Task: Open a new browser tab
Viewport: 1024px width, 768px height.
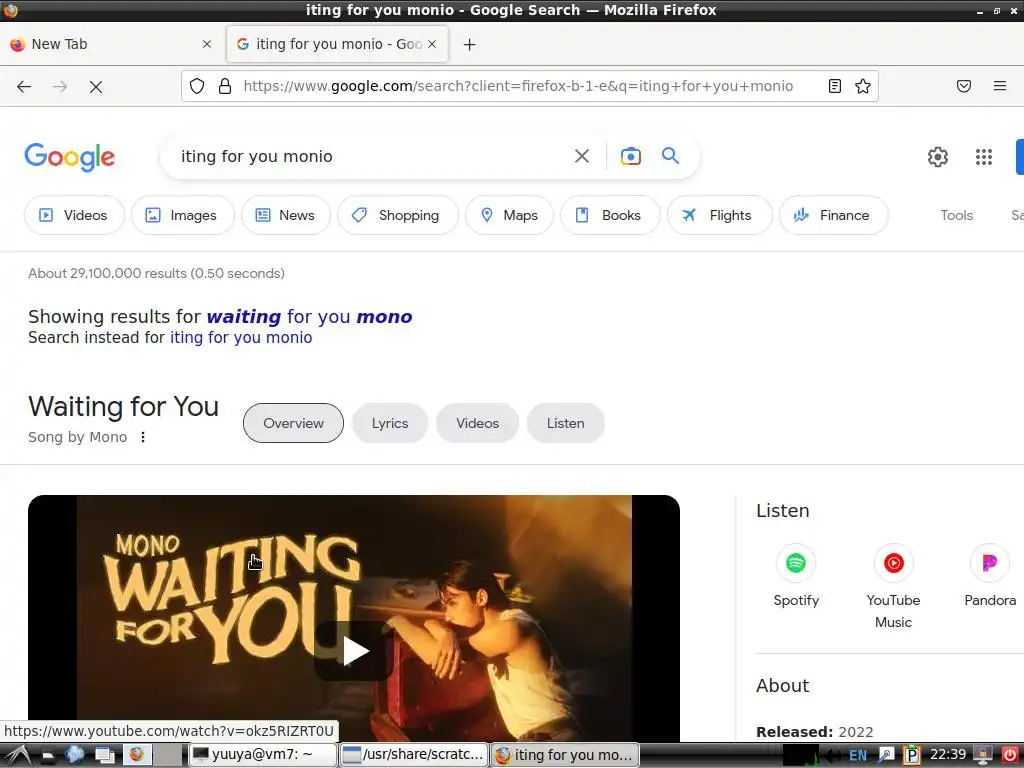Action: click(470, 44)
